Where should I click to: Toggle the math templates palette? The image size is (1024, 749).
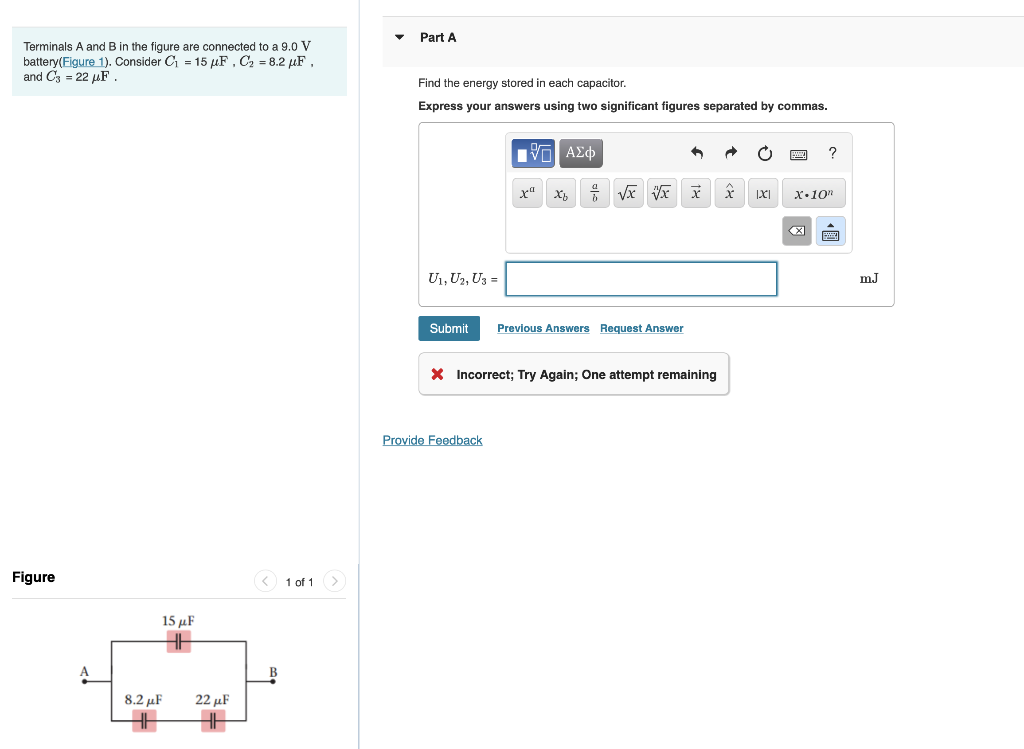click(535, 152)
